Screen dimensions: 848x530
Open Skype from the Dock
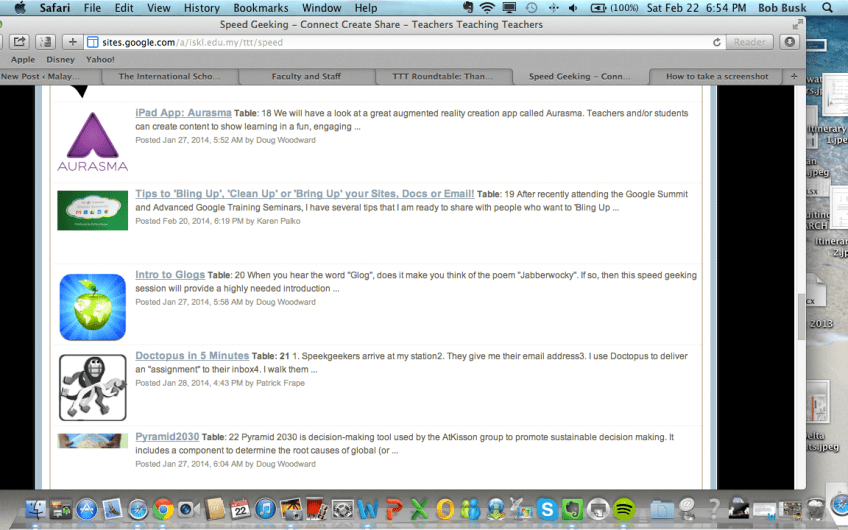[546, 509]
